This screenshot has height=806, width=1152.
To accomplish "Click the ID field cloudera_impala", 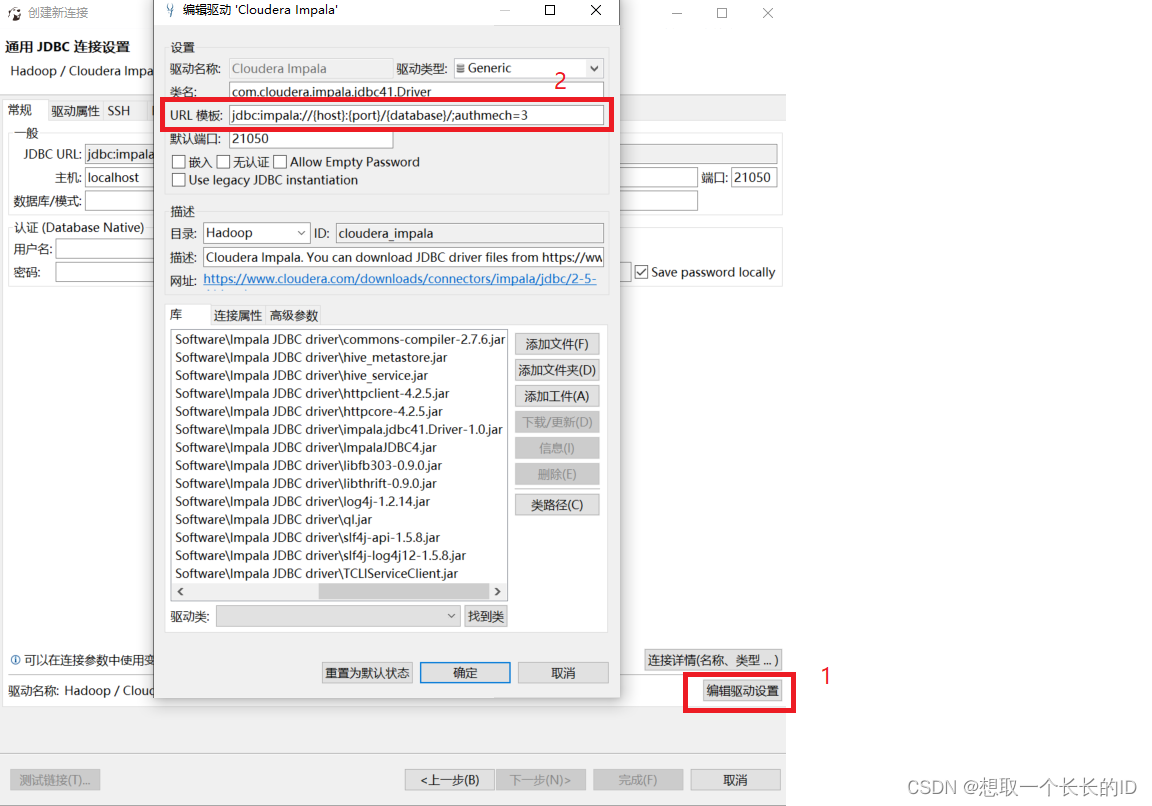I will pyautogui.click(x=470, y=233).
